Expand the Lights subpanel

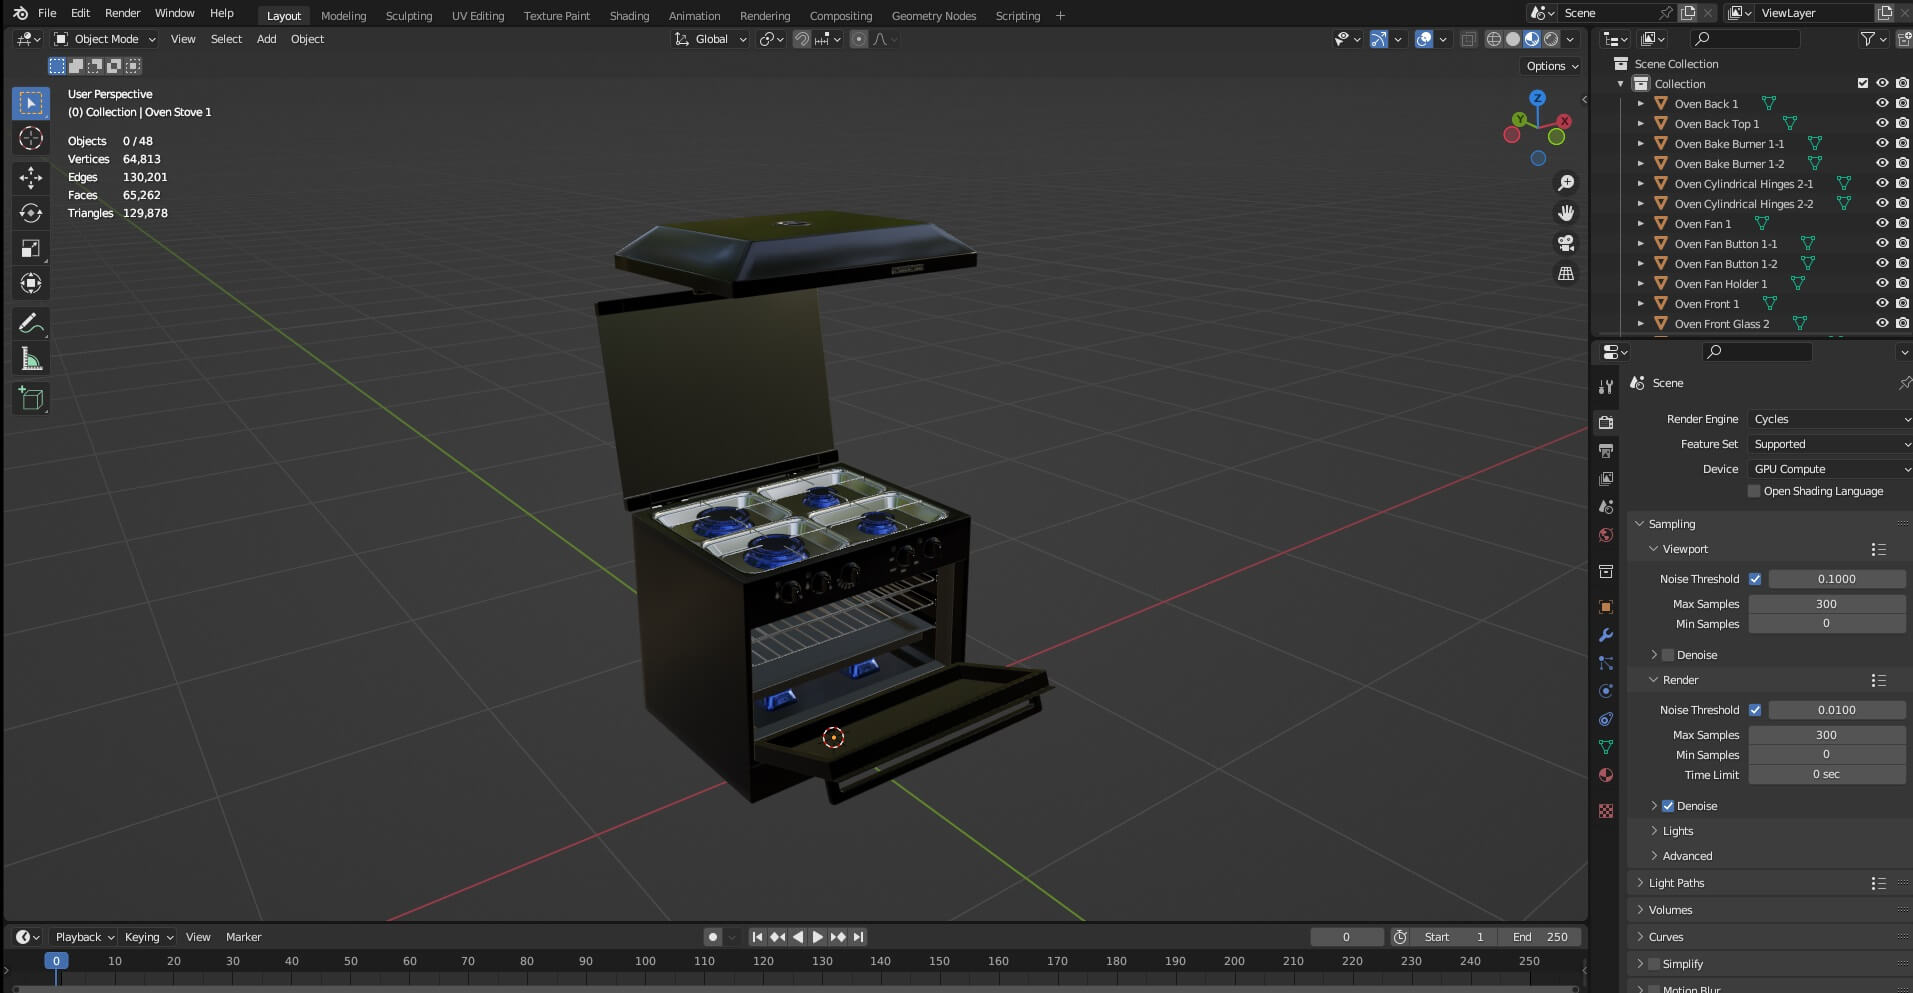click(x=1677, y=831)
